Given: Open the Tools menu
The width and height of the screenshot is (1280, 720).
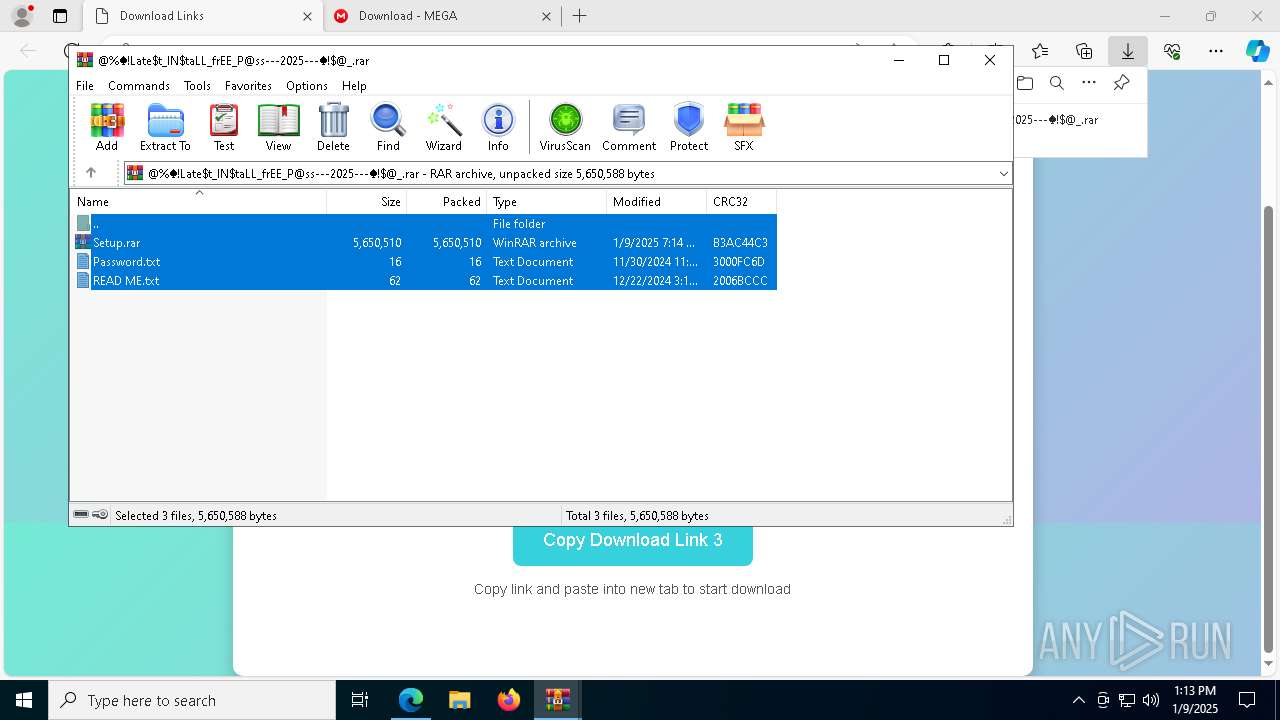Looking at the screenshot, I should (197, 86).
